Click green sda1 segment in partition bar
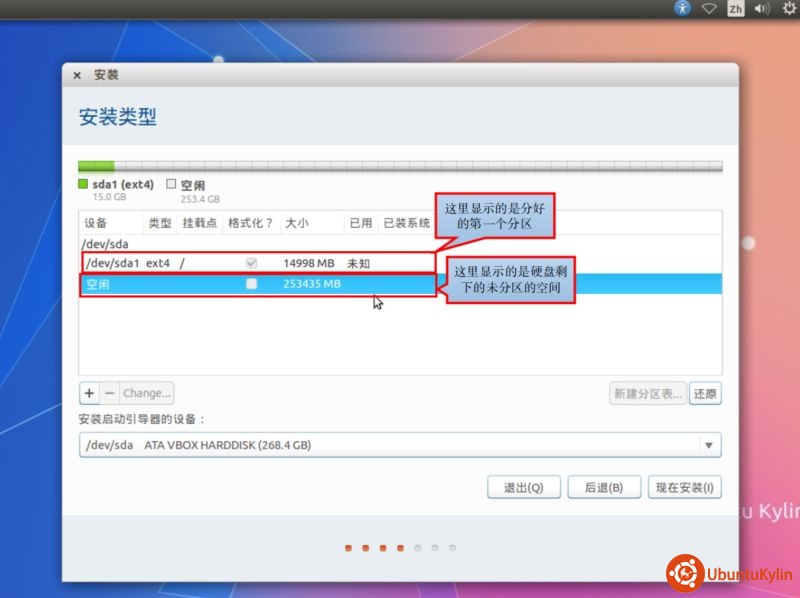Image resolution: width=800 pixels, height=598 pixels. coord(96,166)
